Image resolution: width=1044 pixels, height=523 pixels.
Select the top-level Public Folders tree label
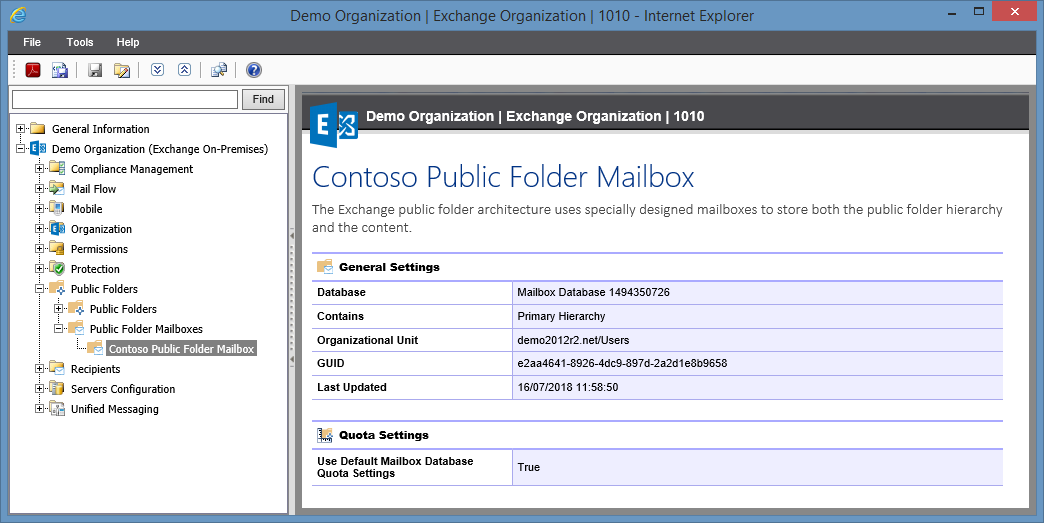pyautogui.click(x=105, y=289)
